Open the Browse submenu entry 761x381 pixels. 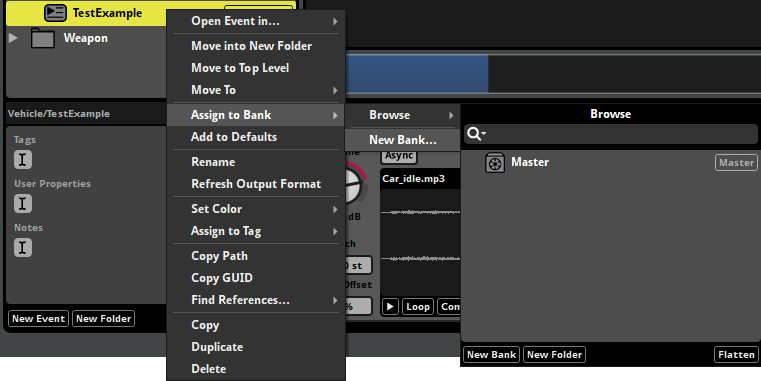tap(403, 115)
